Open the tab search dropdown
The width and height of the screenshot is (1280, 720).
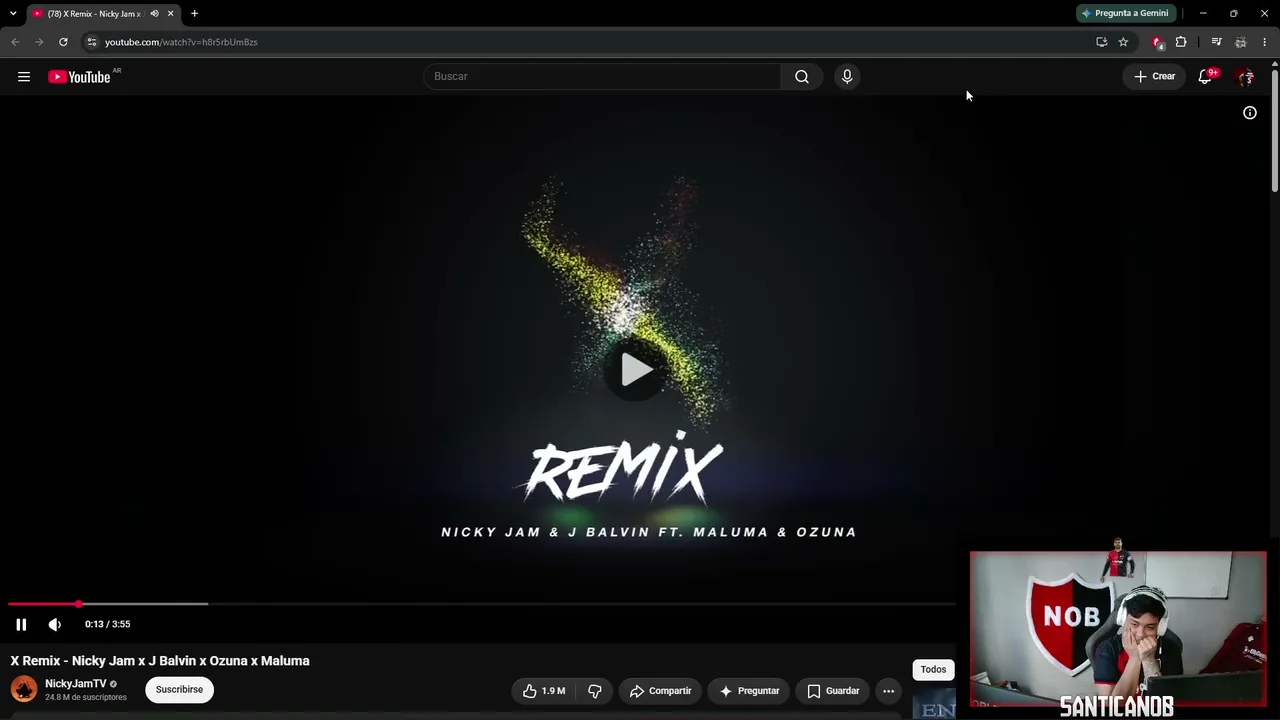(x=13, y=14)
